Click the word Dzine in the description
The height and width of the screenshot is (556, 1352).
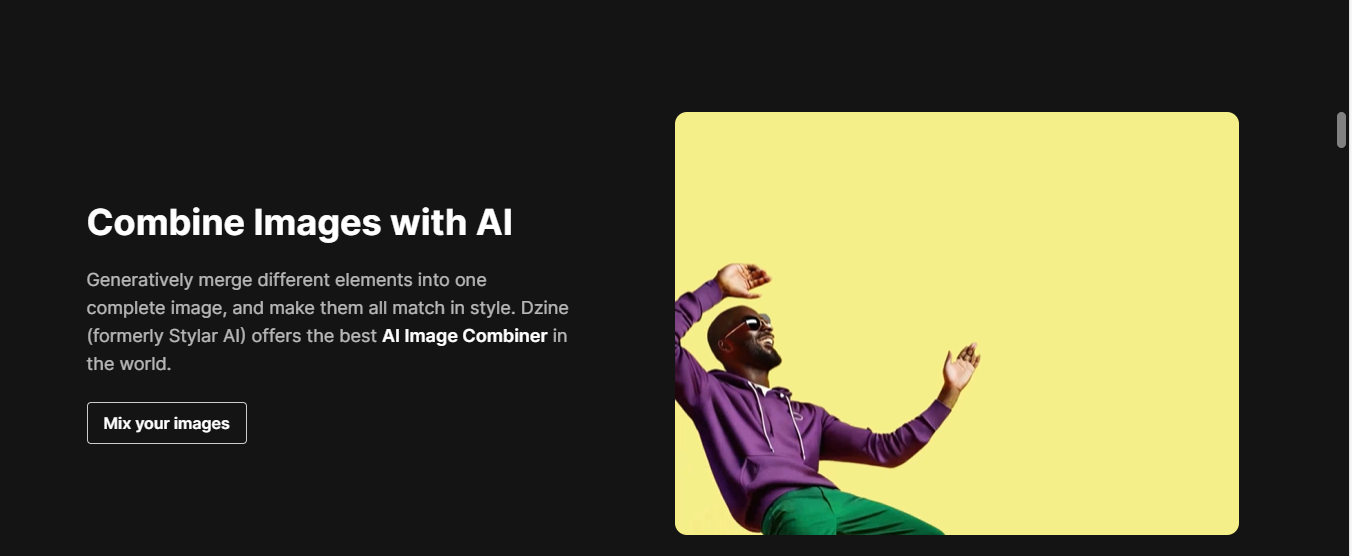545,307
